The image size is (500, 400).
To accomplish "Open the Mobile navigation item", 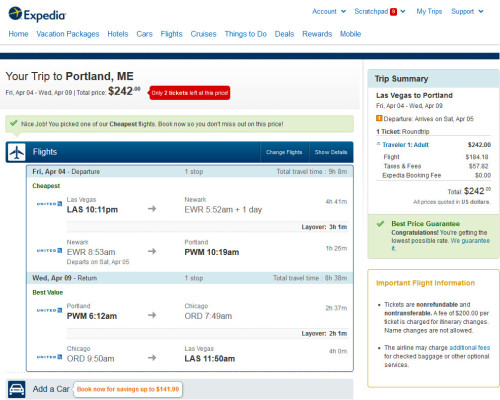I will click(x=350, y=34).
